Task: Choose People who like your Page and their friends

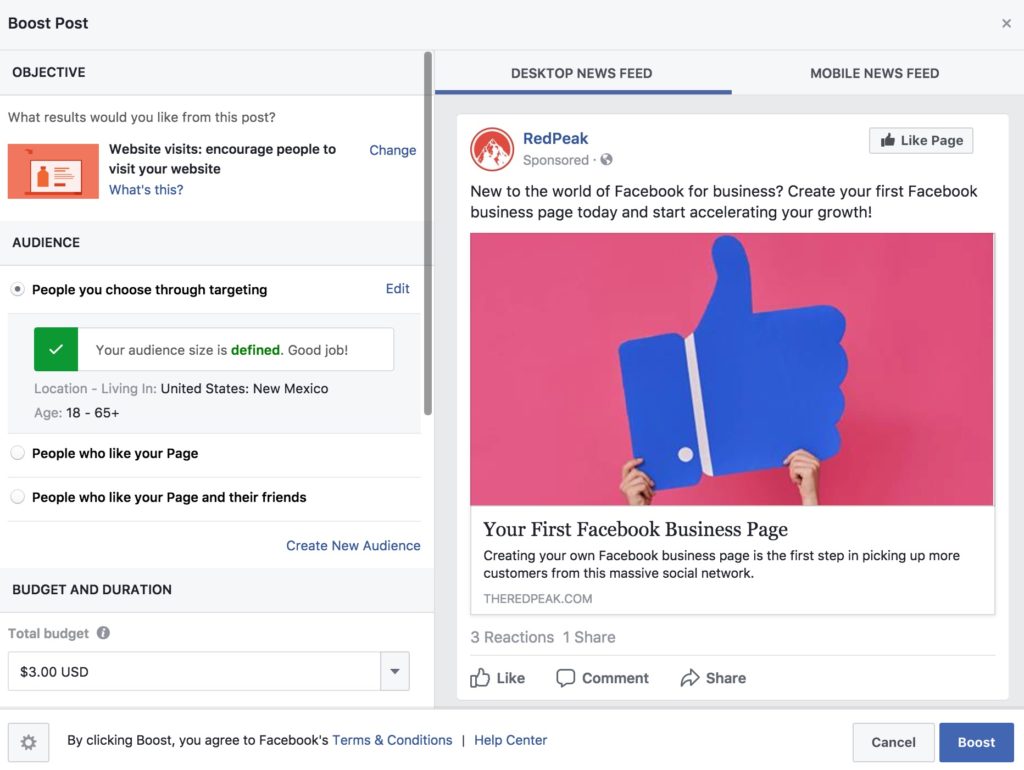Action: (x=18, y=497)
